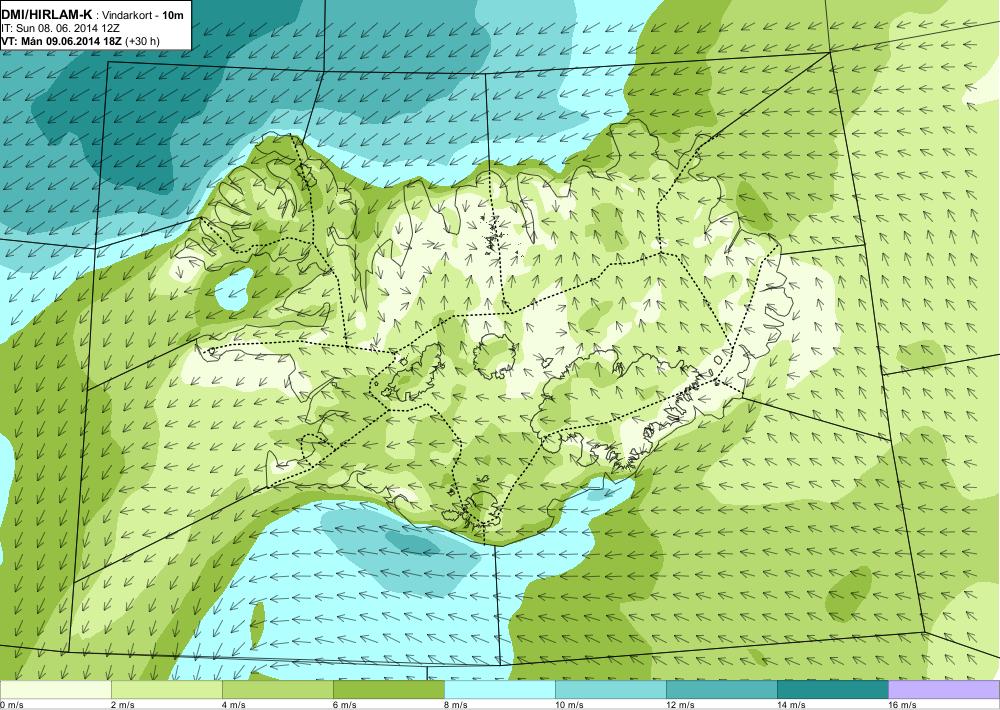Click the "10 m/s" legend label
The width and height of the screenshot is (1000, 710).
(x=569, y=705)
